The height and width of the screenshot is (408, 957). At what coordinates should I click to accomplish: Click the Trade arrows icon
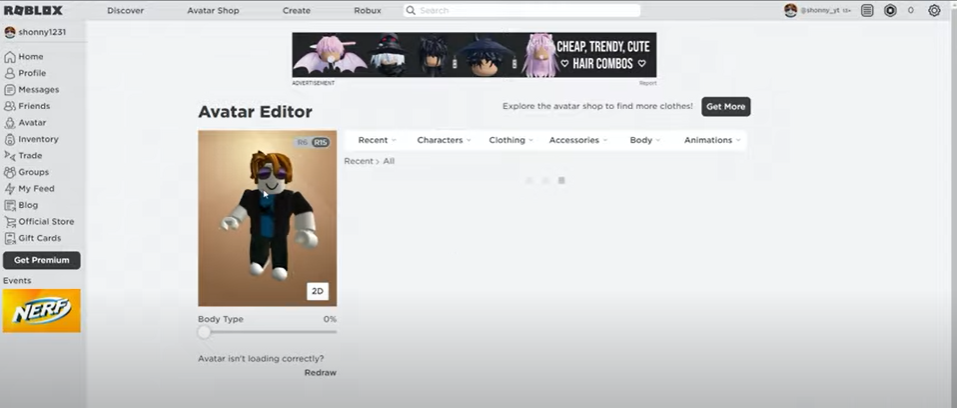click(x=10, y=156)
